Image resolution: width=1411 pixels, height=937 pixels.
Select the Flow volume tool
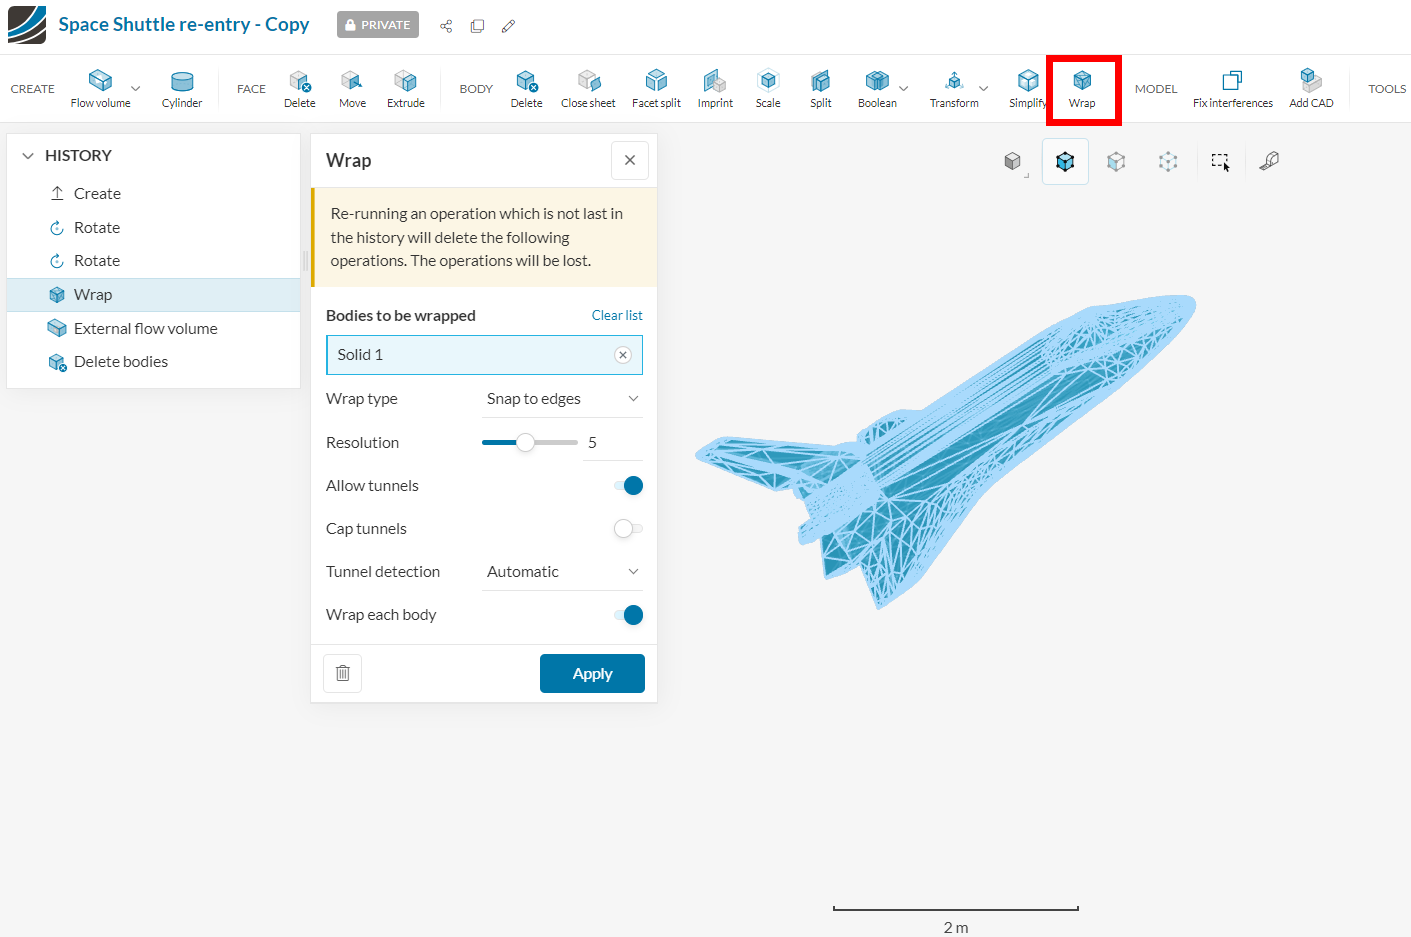pyautogui.click(x=100, y=88)
